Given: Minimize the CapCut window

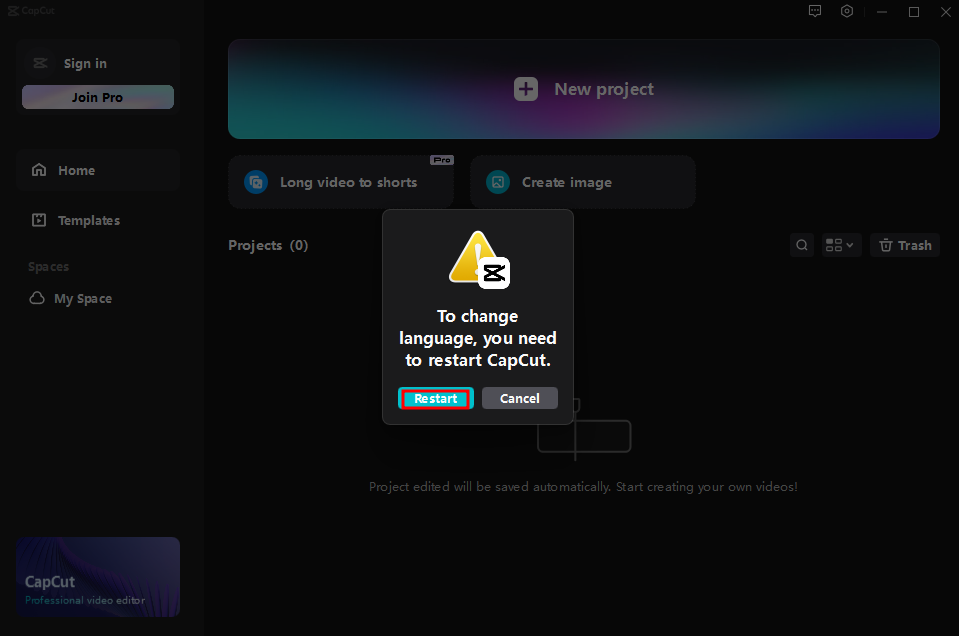Looking at the screenshot, I should (x=882, y=12).
